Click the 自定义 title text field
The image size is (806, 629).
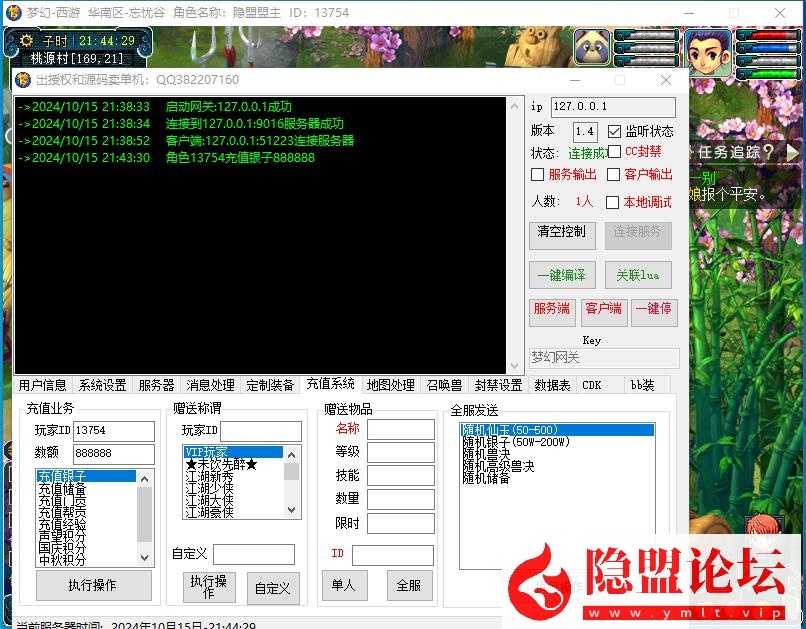254,554
